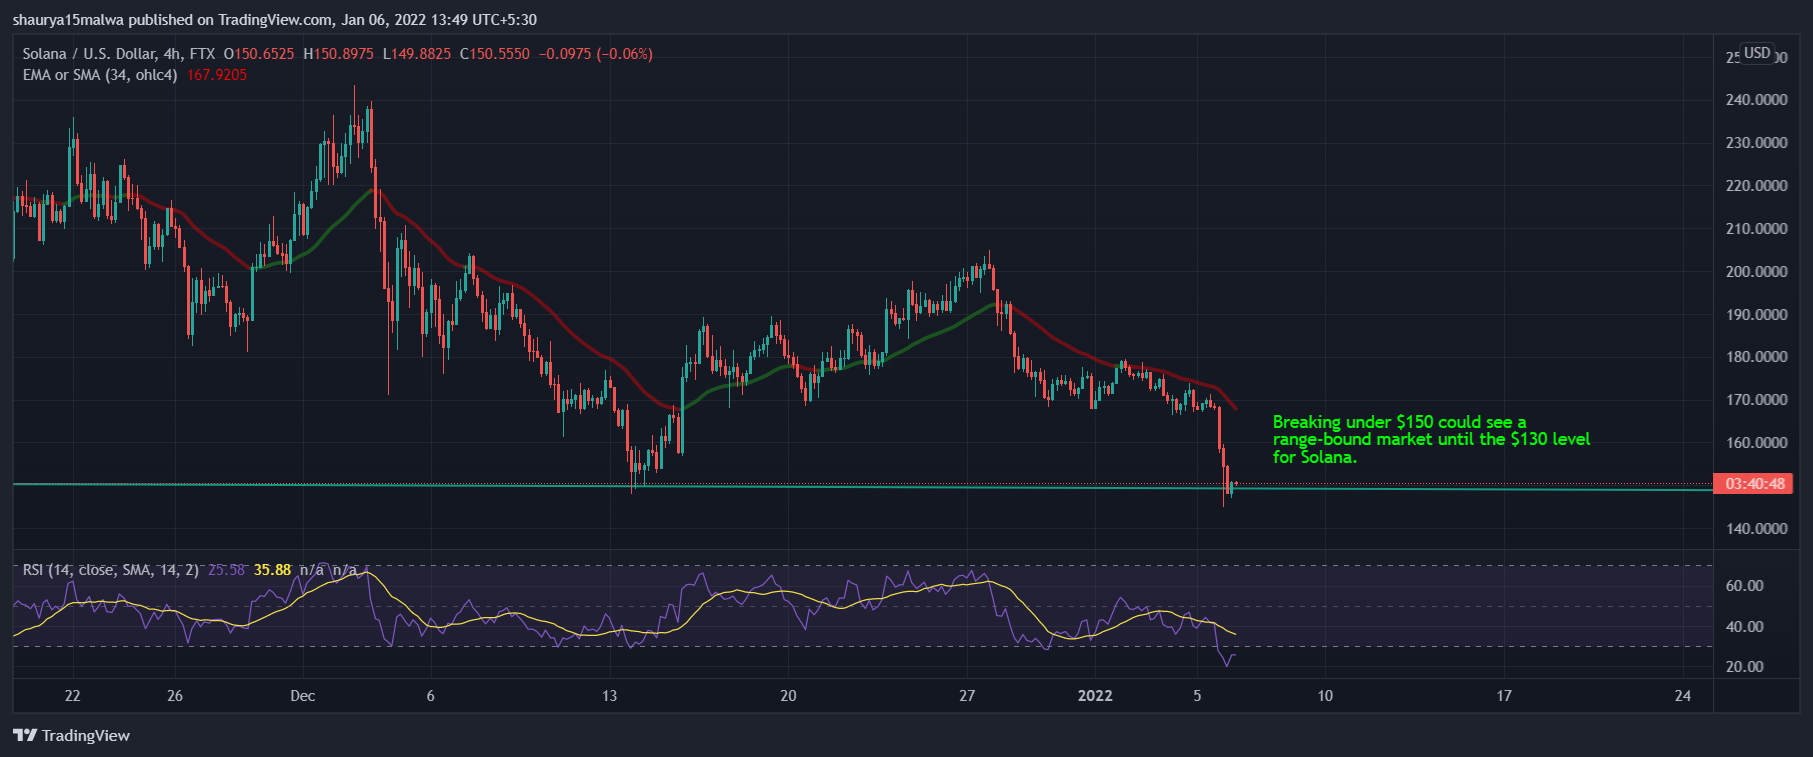Click the open price O150.6525 value
The width and height of the screenshot is (1813, 757).
coord(259,54)
